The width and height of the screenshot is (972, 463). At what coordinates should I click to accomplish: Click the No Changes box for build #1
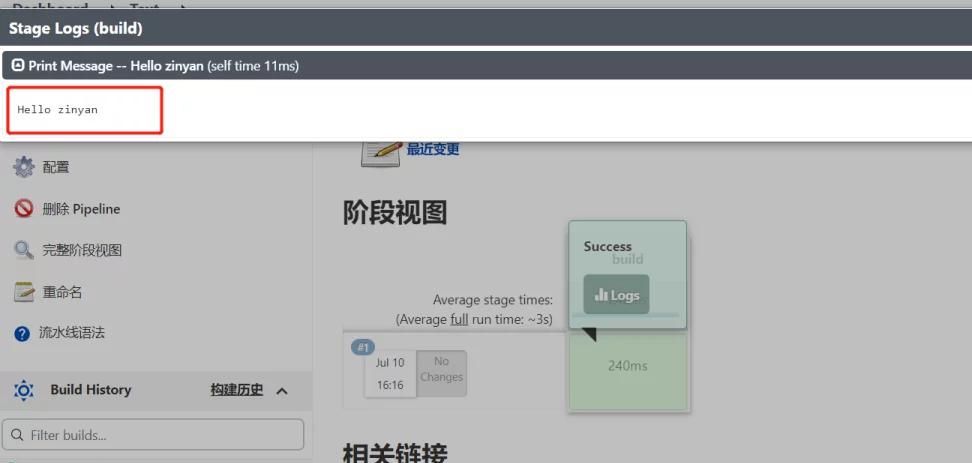[x=441, y=373]
